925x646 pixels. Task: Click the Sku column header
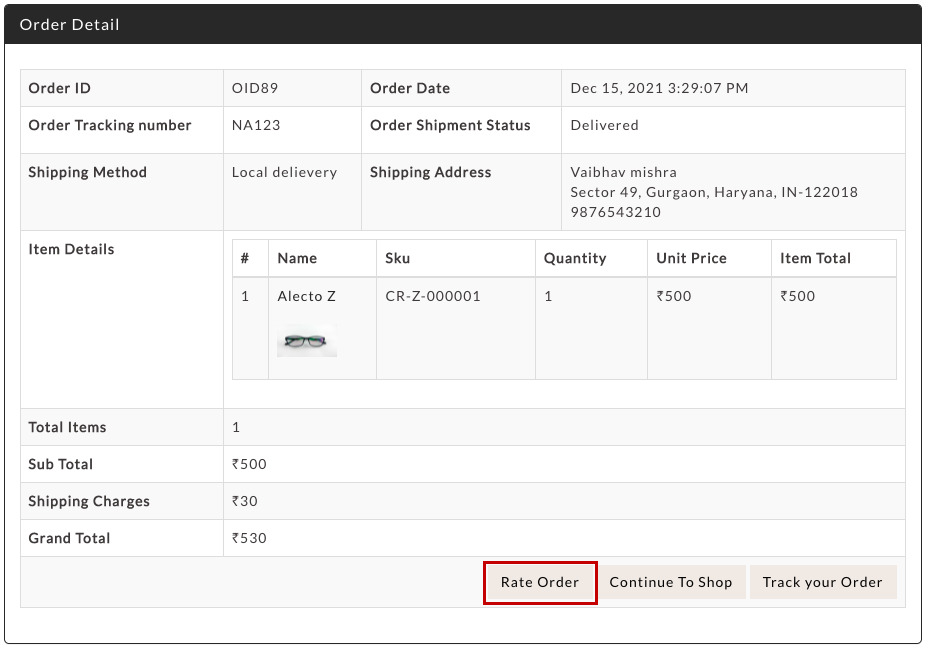click(397, 258)
